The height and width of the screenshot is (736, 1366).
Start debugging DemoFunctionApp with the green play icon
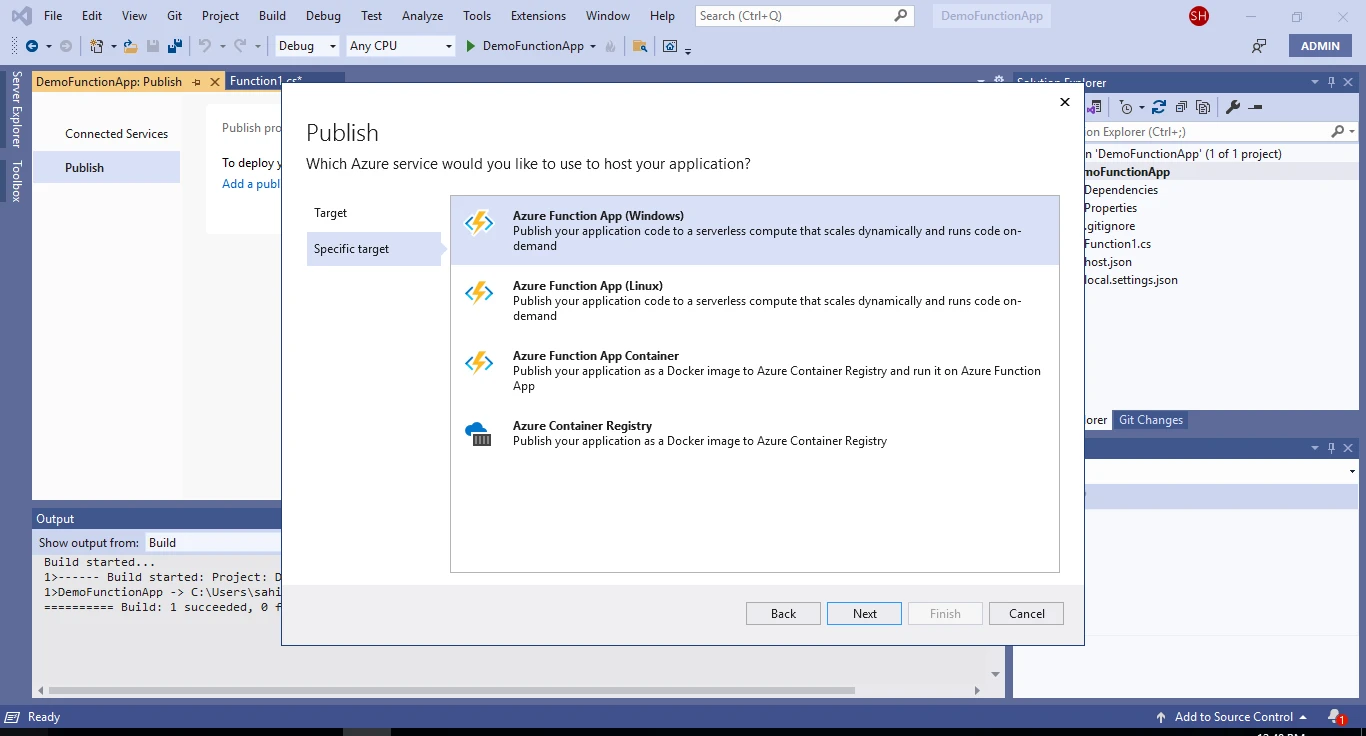pyautogui.click(x=470, y=46)
